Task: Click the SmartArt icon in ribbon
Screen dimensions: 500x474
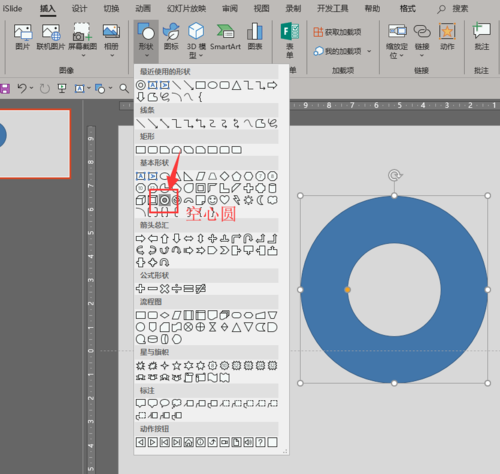Action: click(x=225, y=36)
